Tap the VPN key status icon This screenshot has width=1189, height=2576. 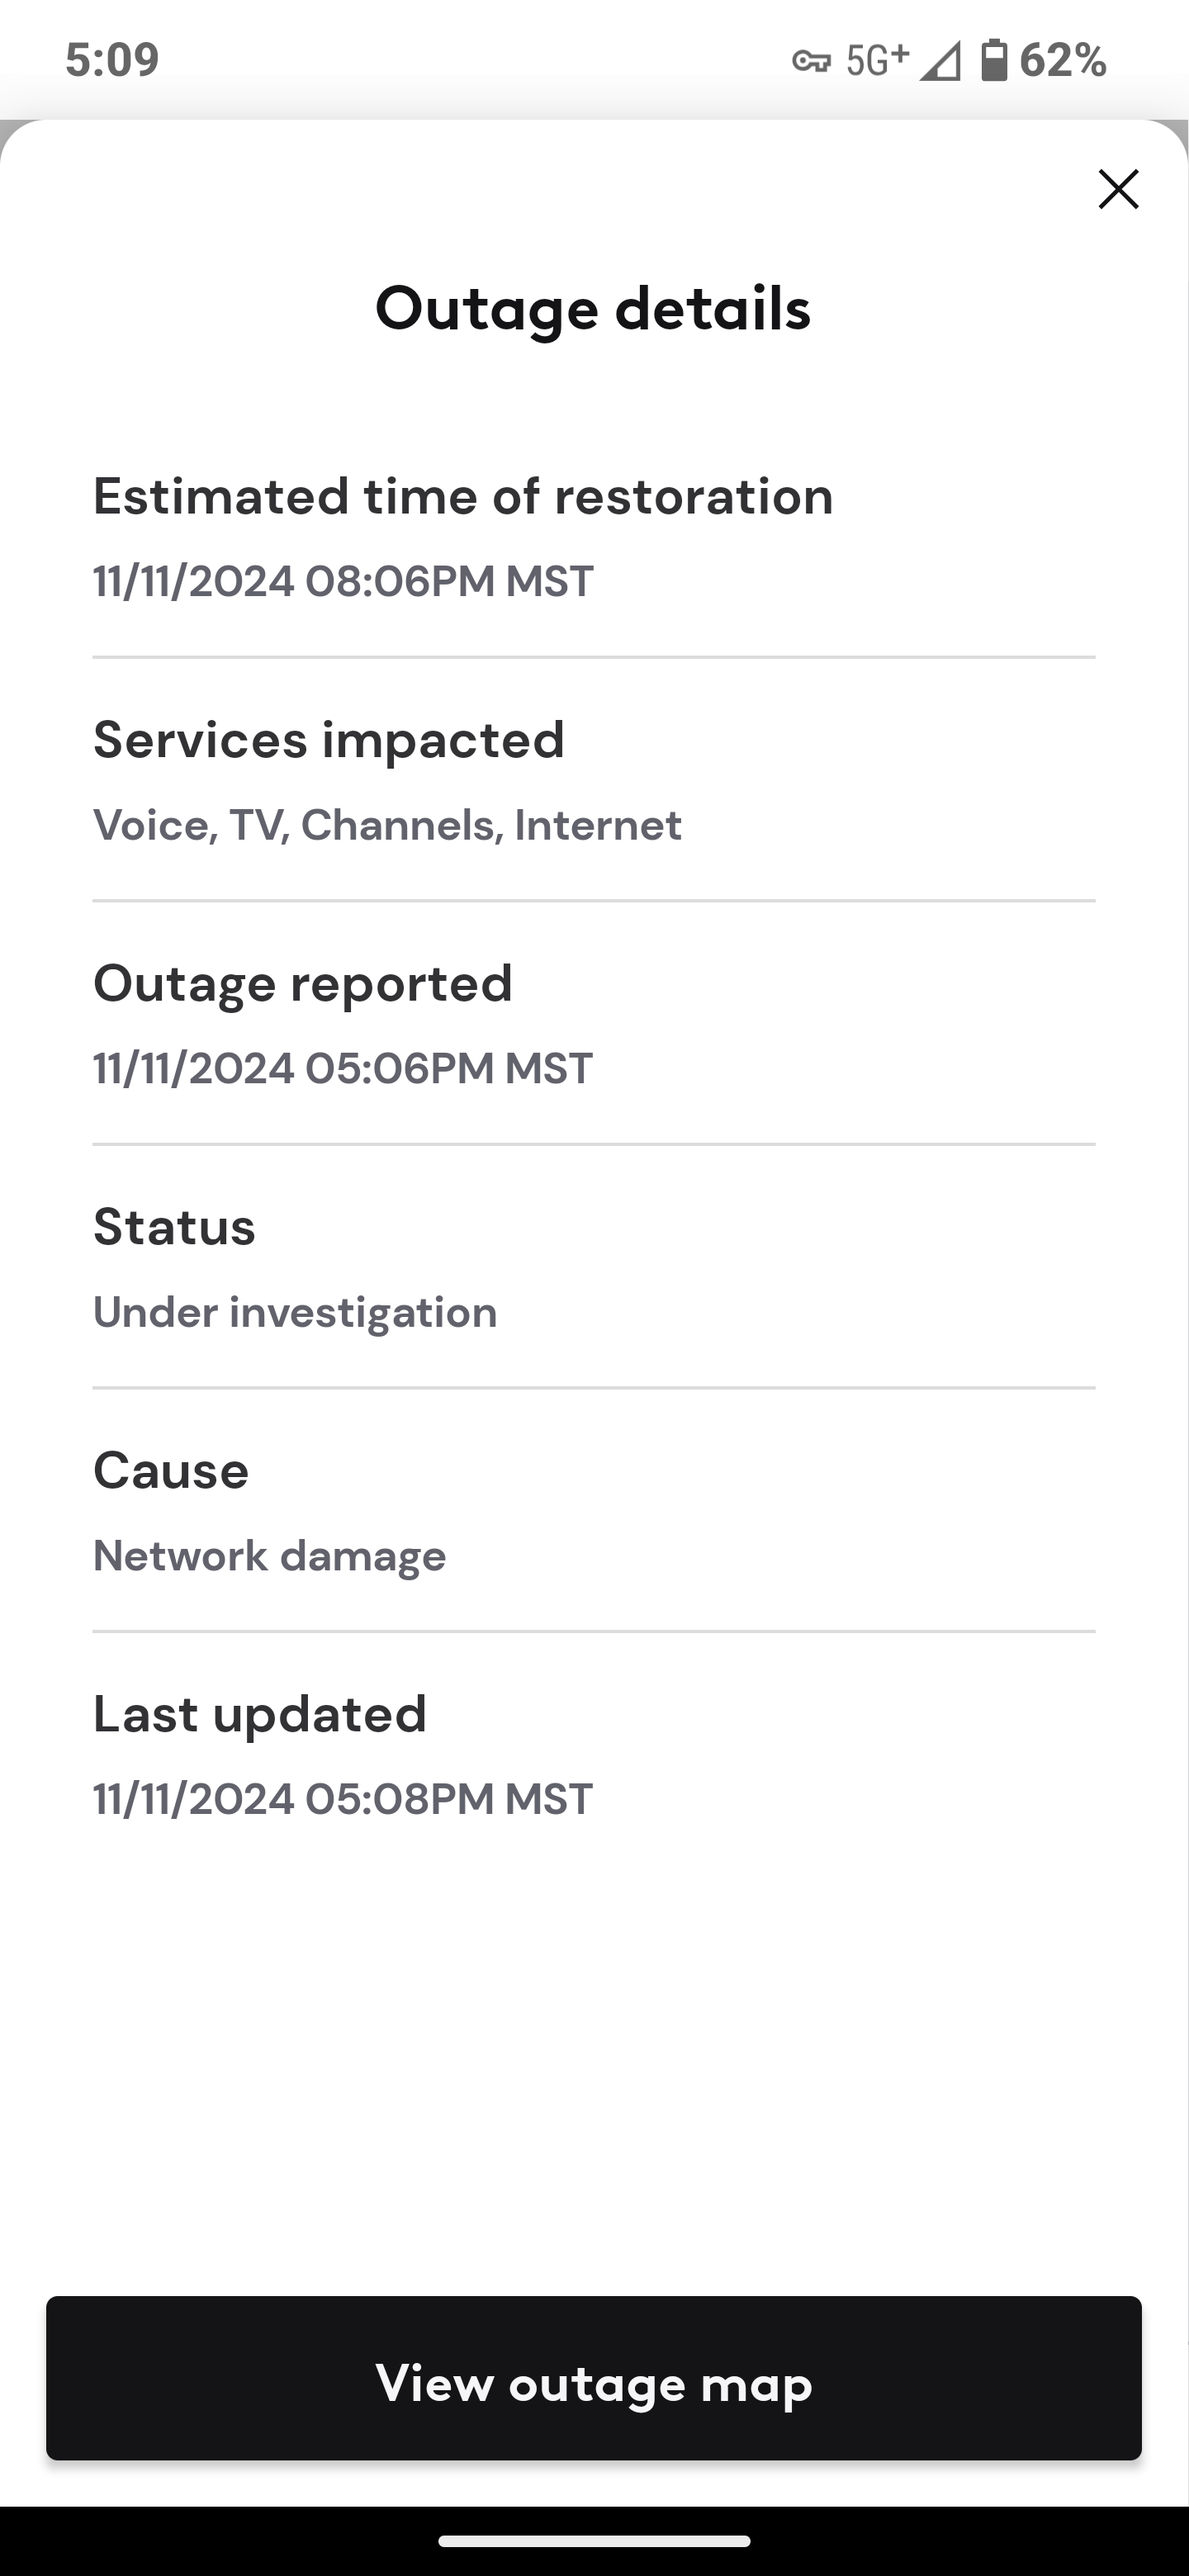811,62
